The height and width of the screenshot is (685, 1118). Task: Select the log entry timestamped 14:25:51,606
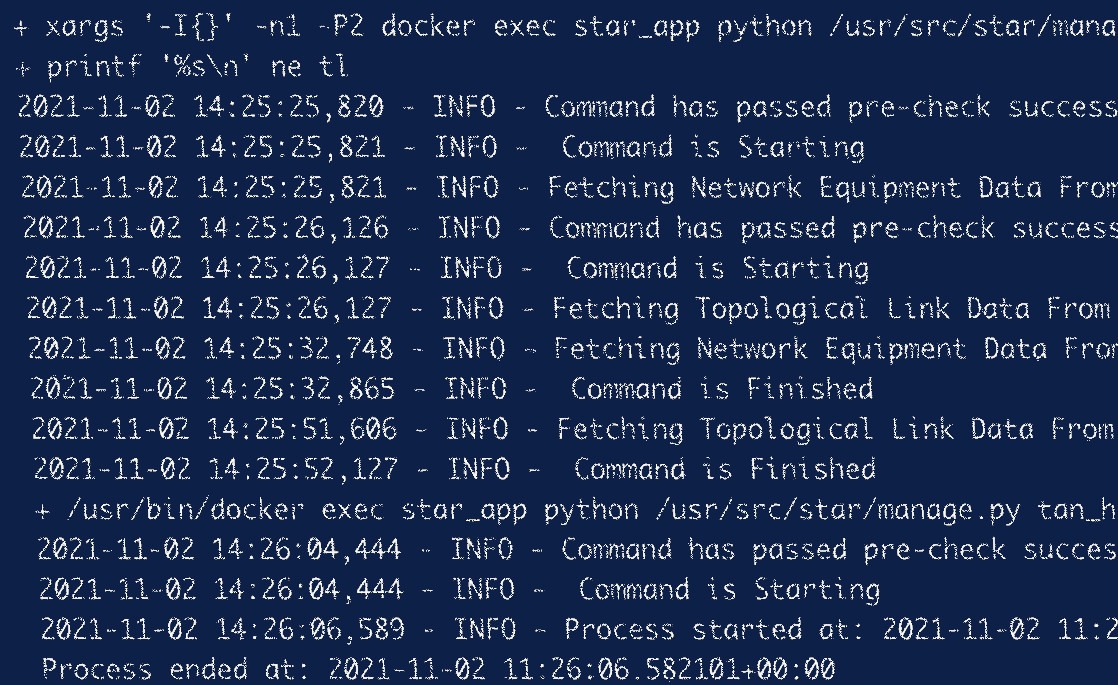click(x=572, y=430)
